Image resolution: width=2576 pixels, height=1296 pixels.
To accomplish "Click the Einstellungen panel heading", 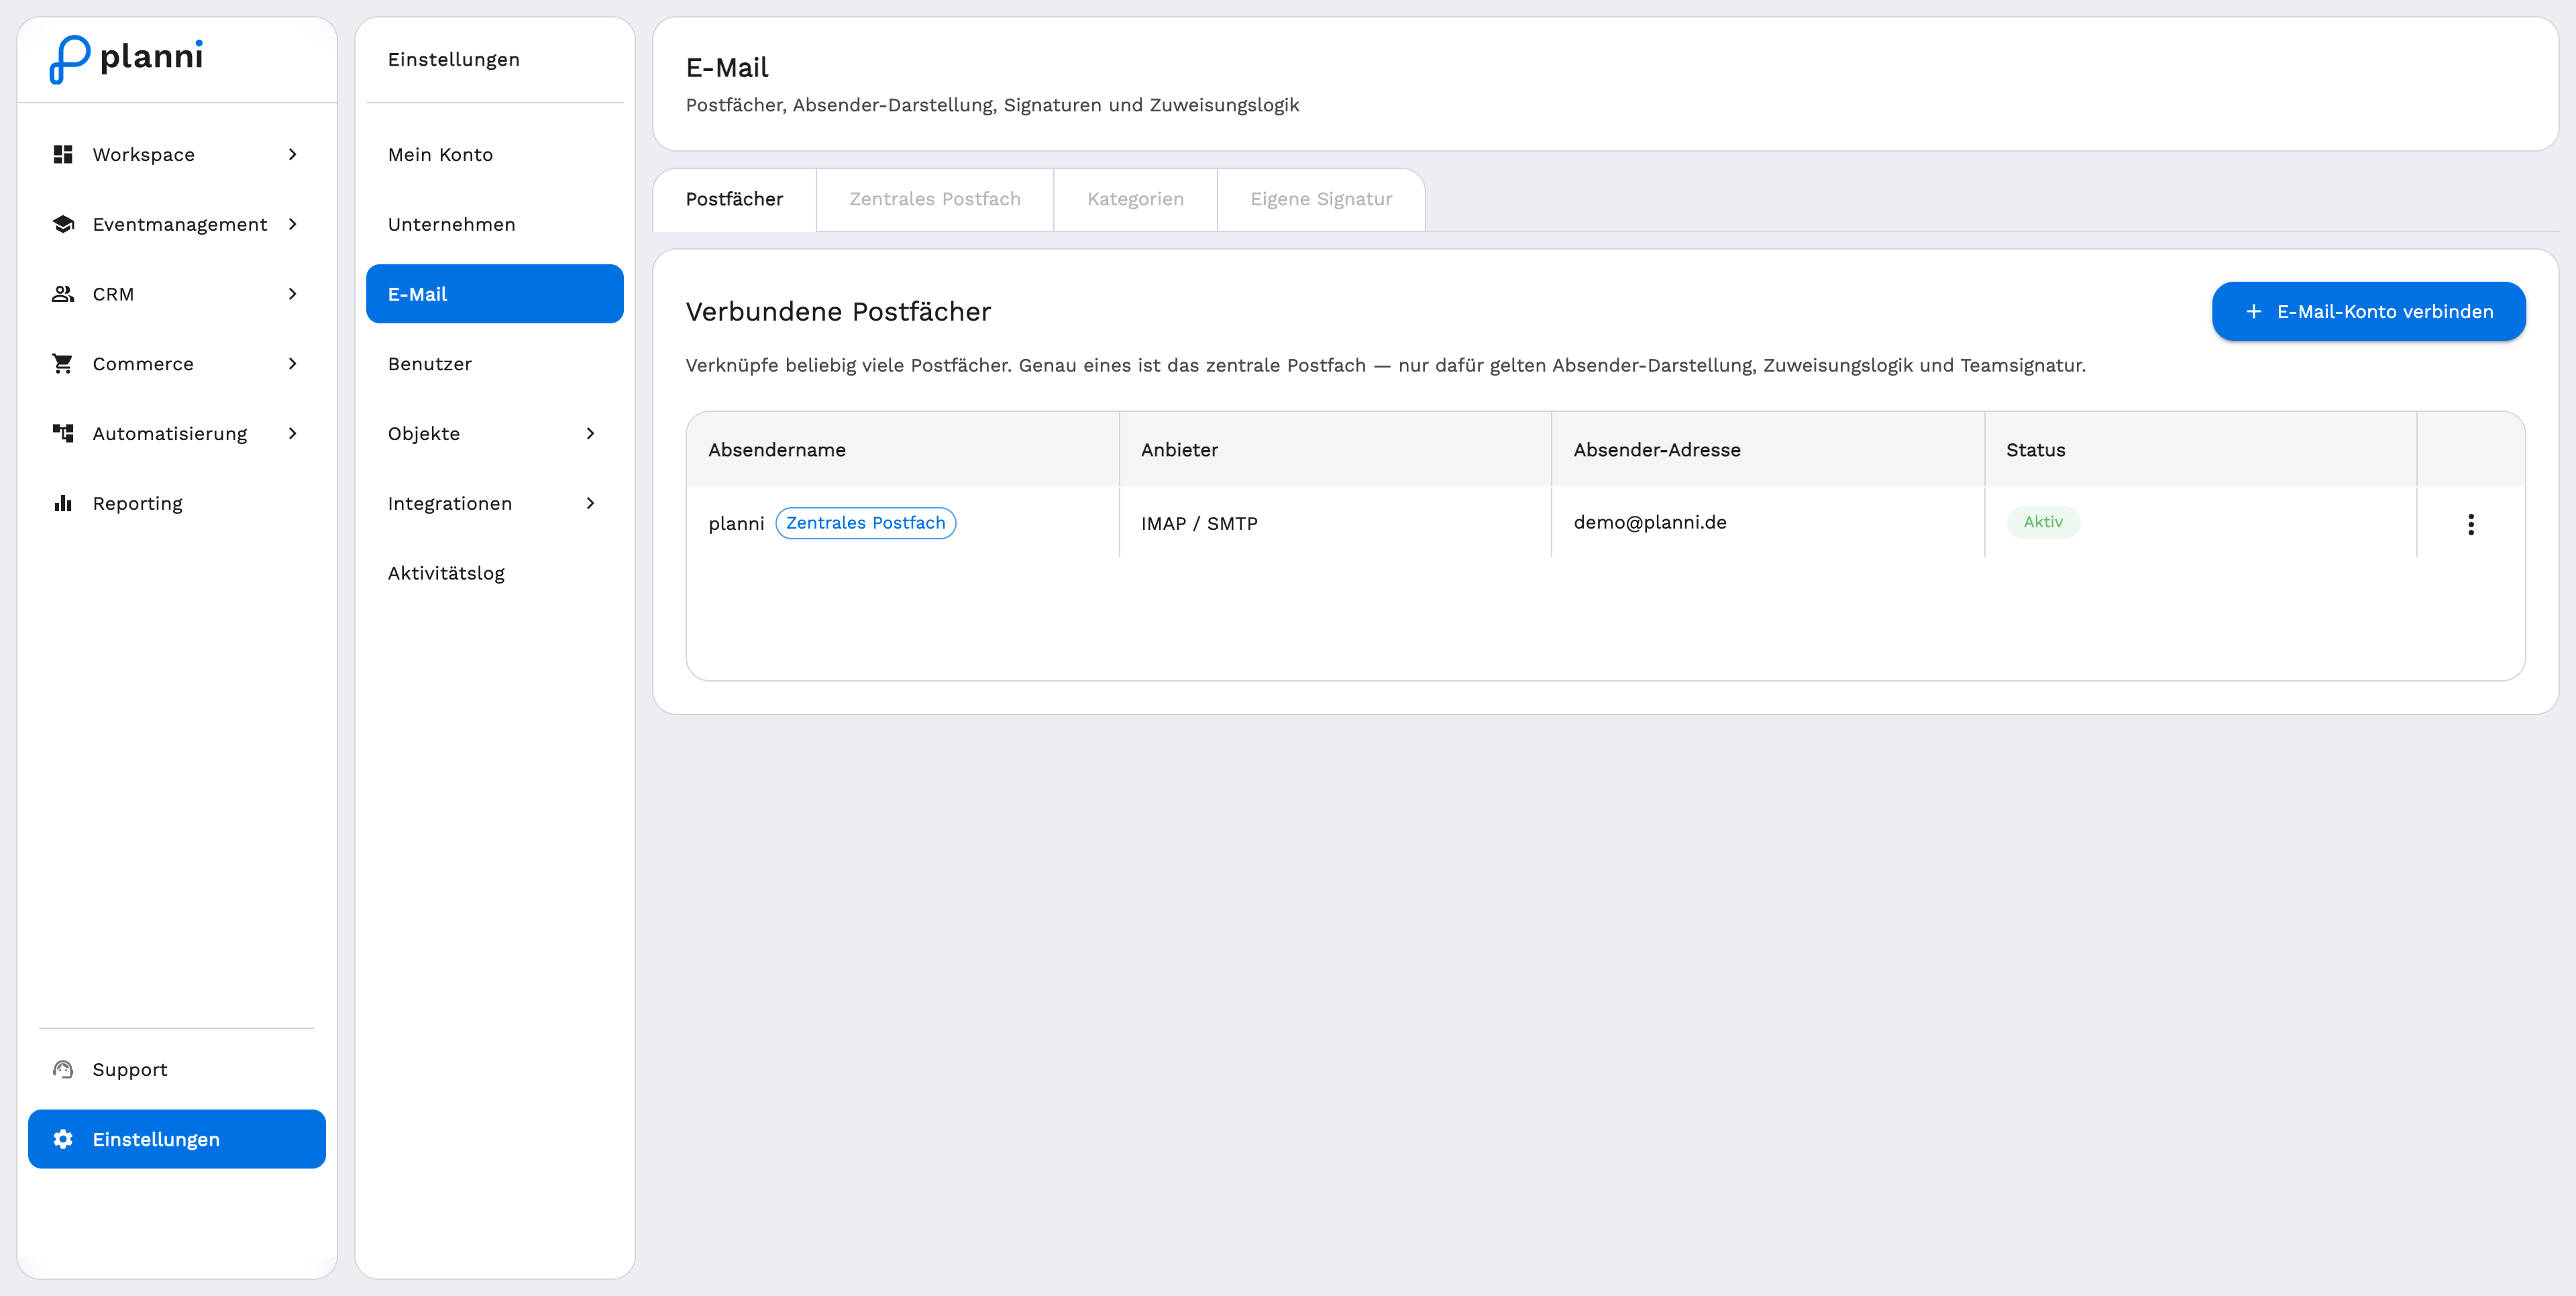I will [454, 59].
